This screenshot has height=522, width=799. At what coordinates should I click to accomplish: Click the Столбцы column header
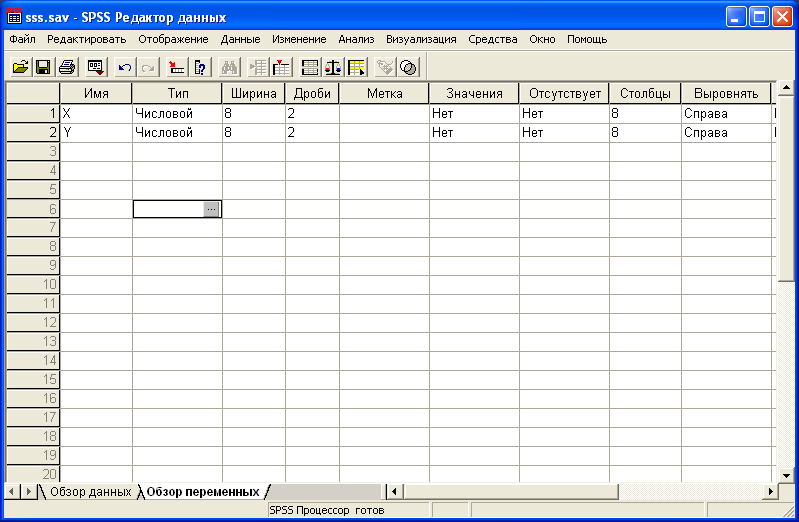pyautogui.click(x=645, y=93)
